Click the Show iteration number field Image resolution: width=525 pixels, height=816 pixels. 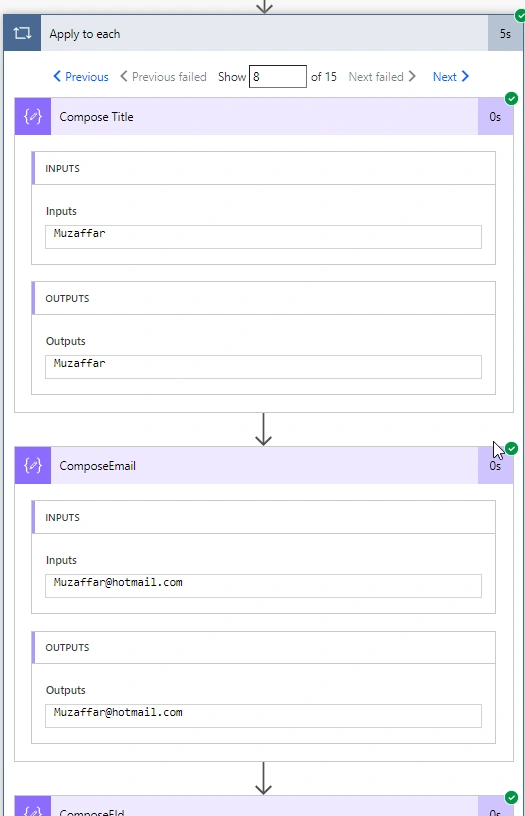(278, 76)
